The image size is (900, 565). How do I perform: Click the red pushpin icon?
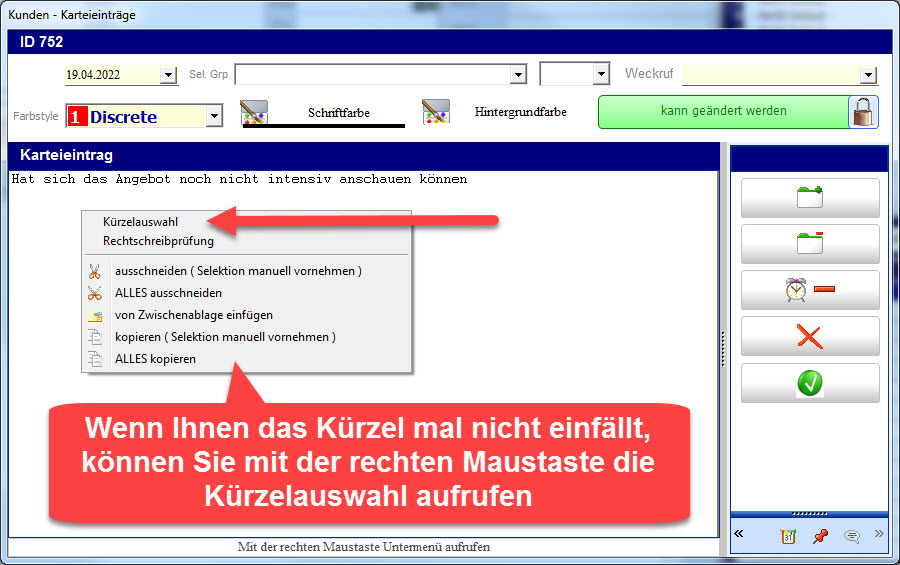tap(820, 536)
